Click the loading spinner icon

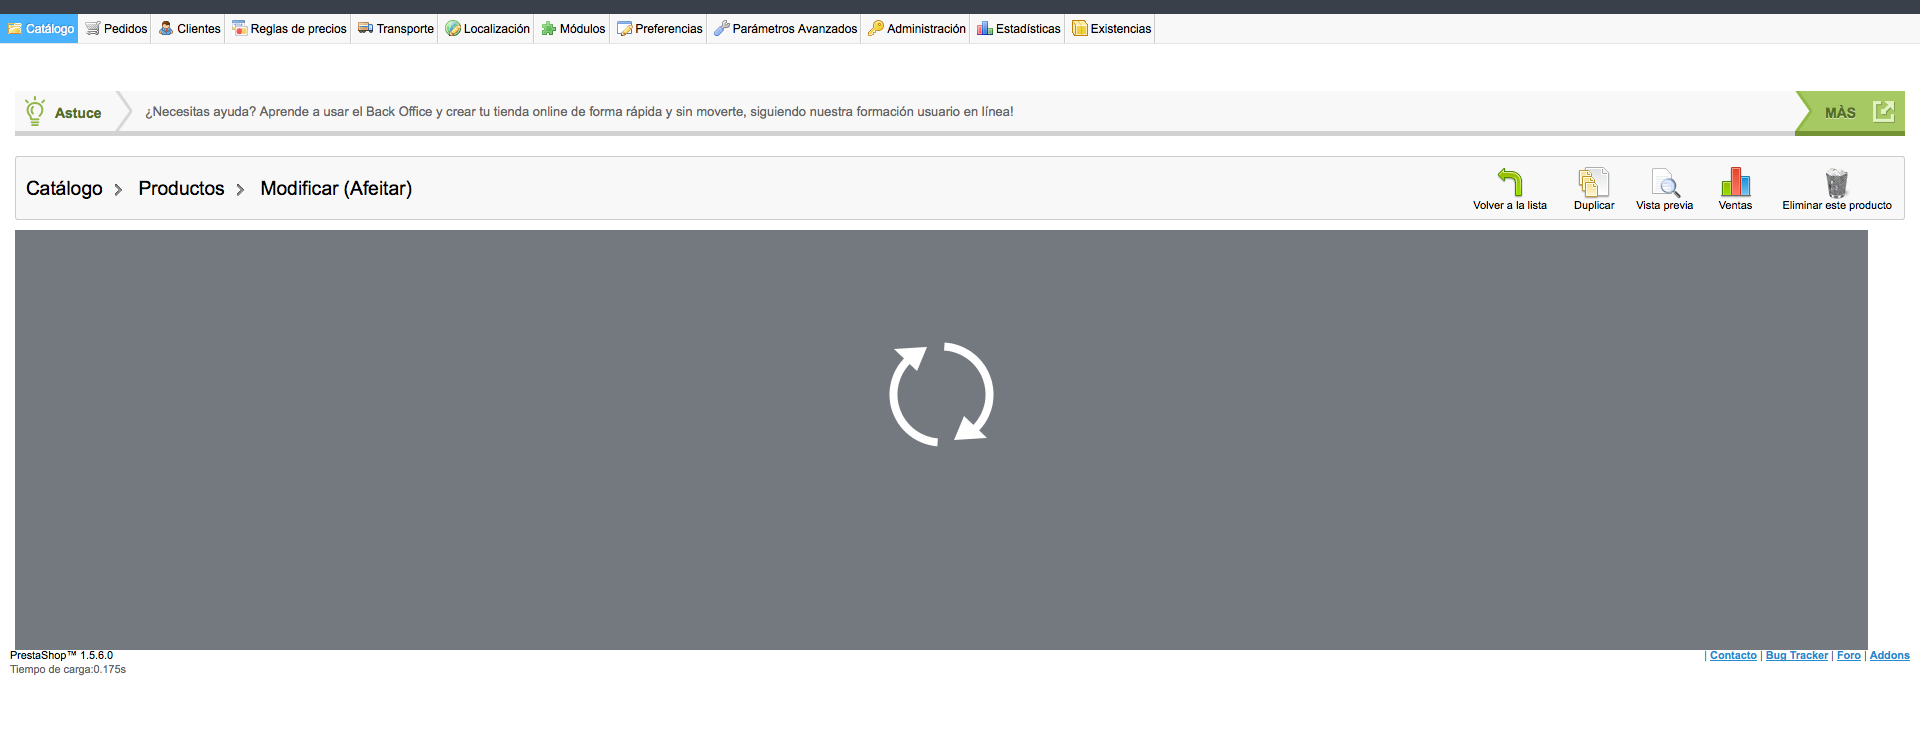coord(941,394)
